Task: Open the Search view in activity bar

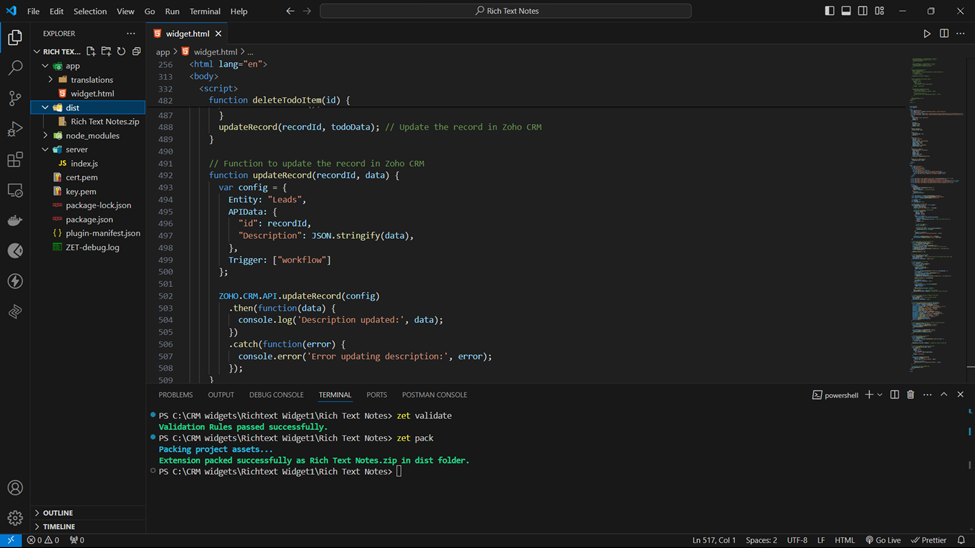Action: pyautogui.click(x=15, y=68)
